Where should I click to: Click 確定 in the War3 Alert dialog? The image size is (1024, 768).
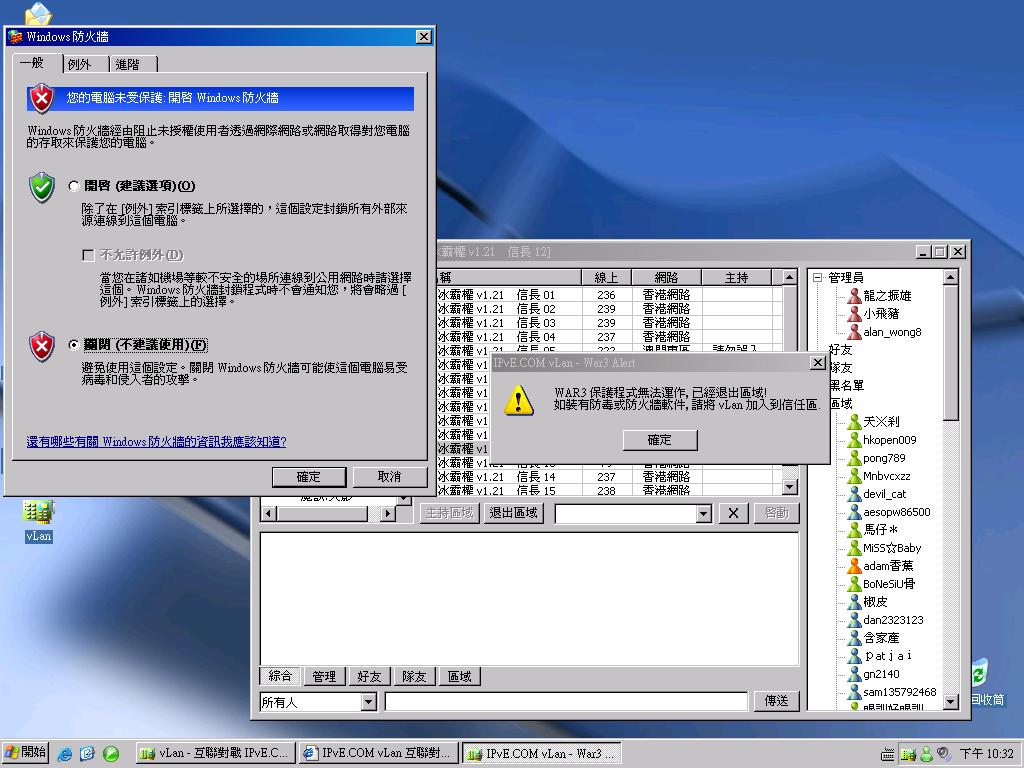(x=659, y=440)
